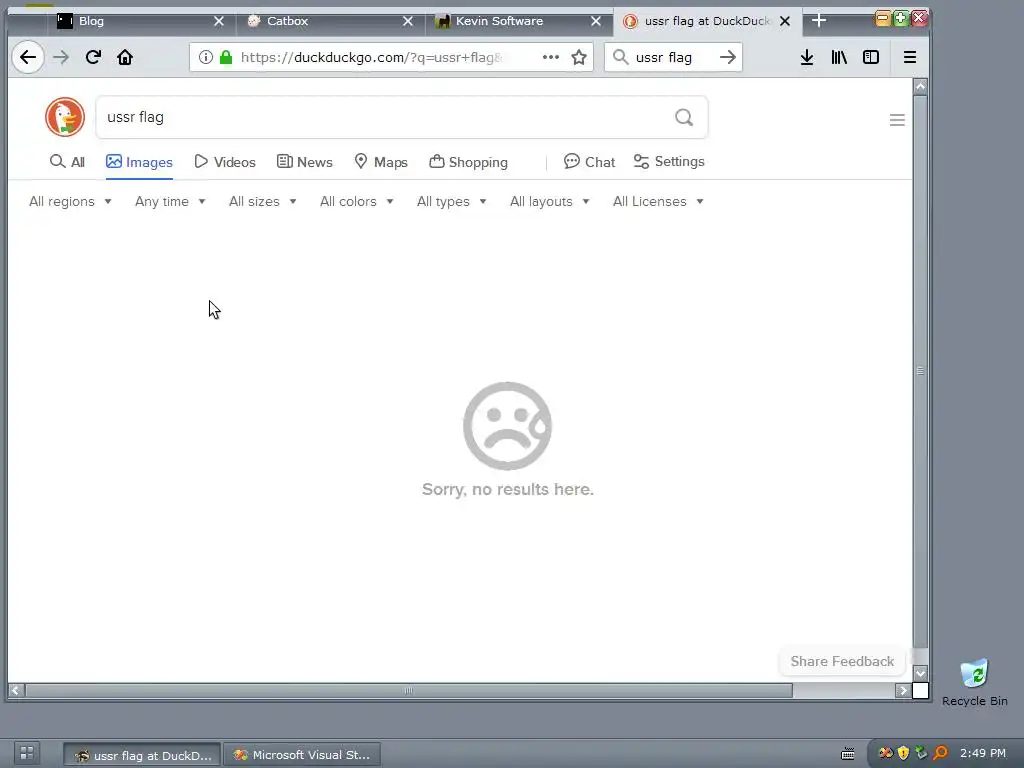Show site information icon in address bar

click(206, 57)
